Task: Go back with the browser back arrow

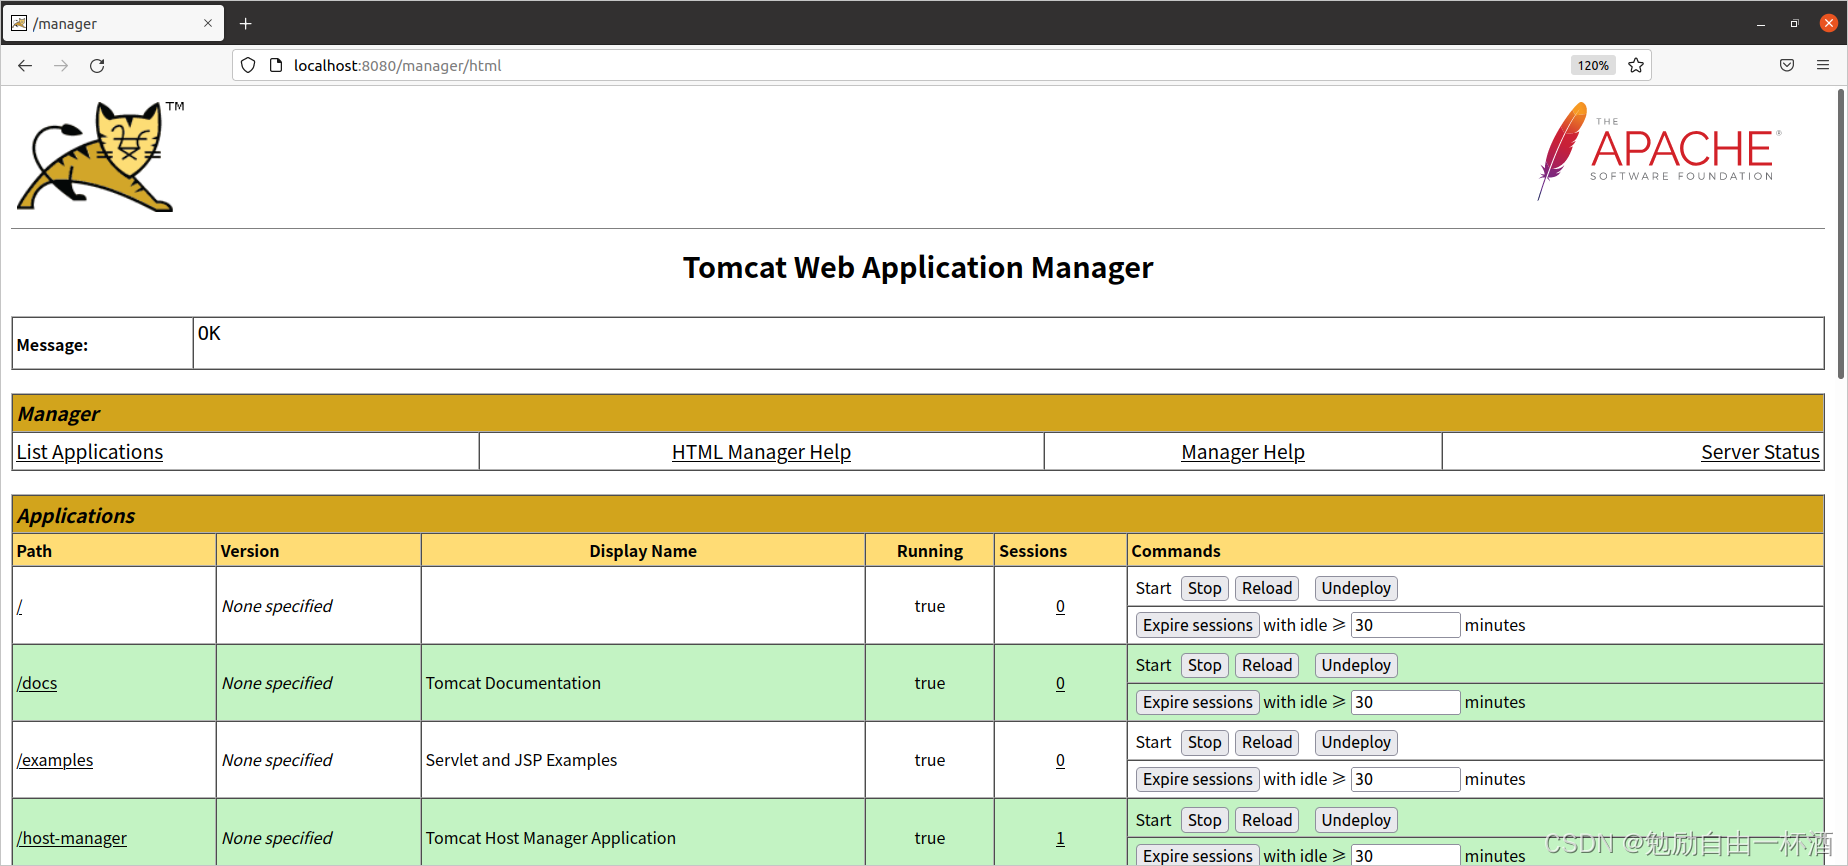Action: click(x=25, y=65)
